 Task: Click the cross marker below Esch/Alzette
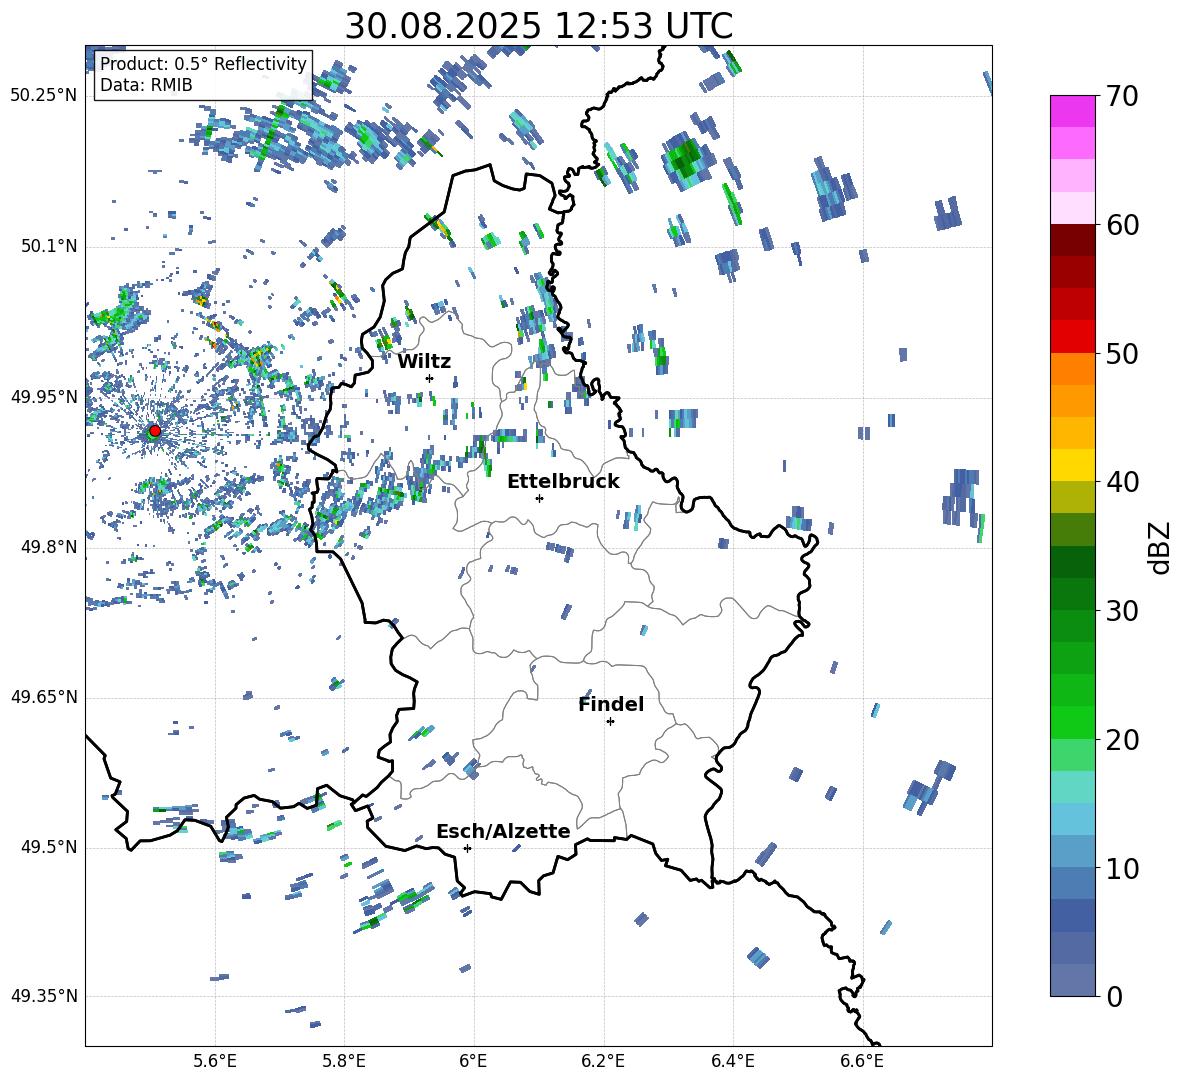pyautogui.click(x=467, y=848)
